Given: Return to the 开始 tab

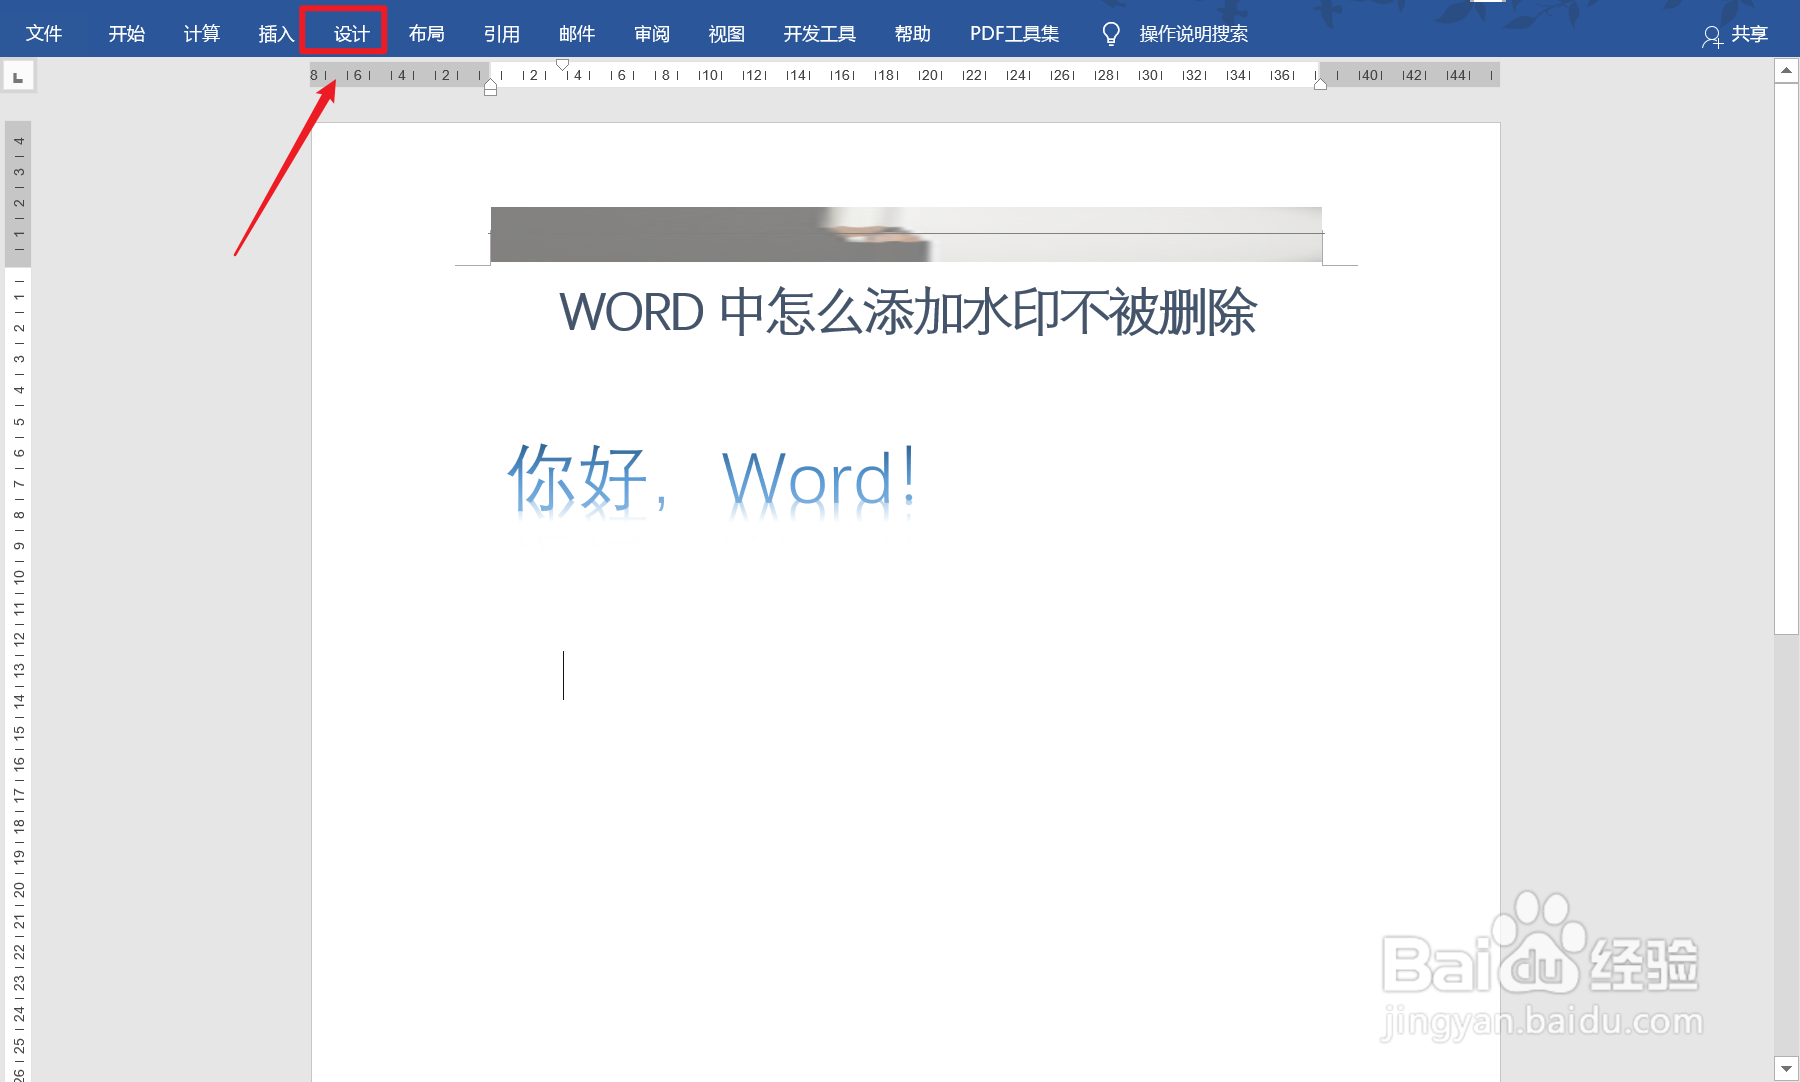Looking at the screenshot, I should coord(125,31).
